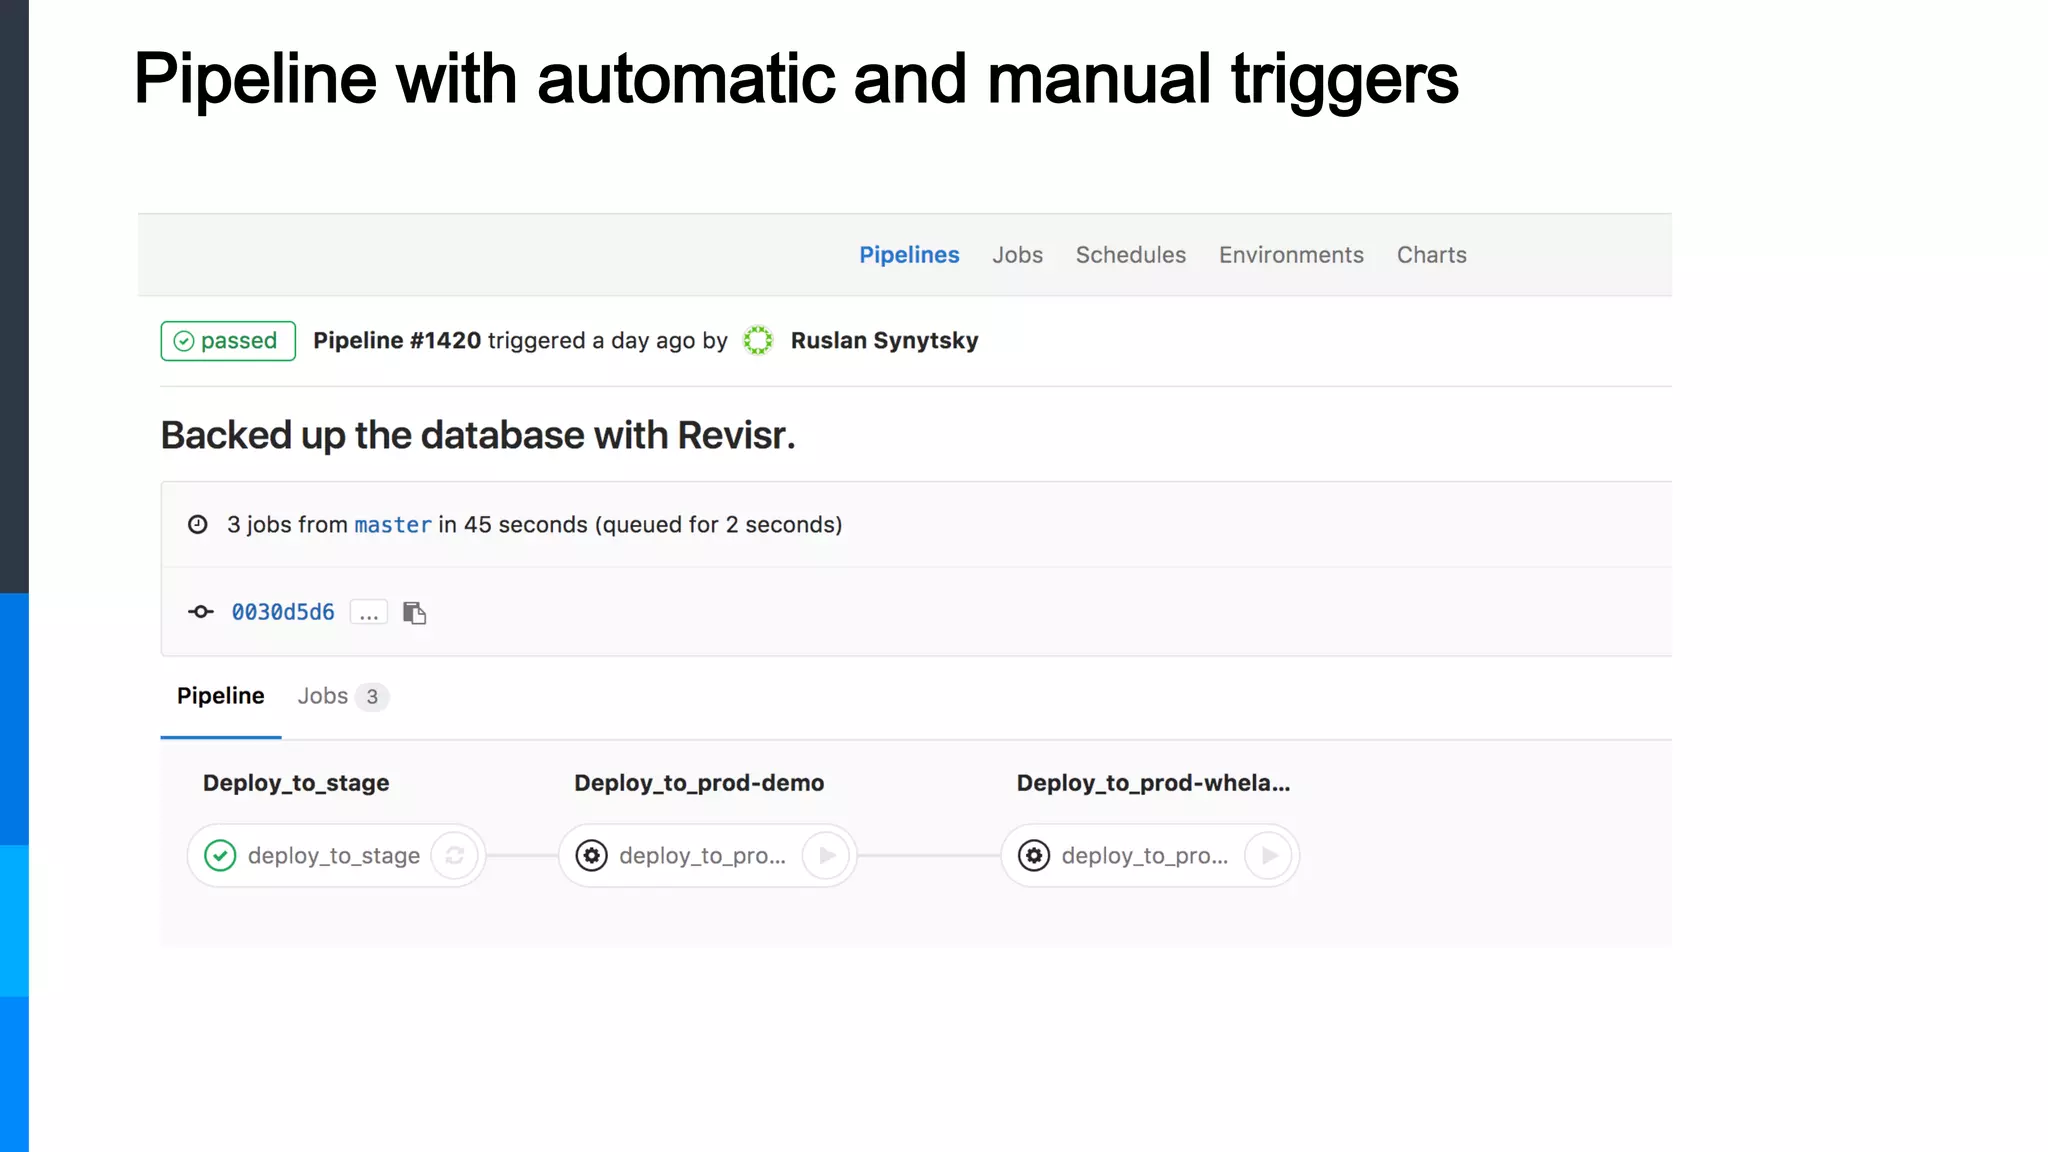
Task: Click manual gear status icon in Deploy_to_prod-whela
Action: (1034, 856)
